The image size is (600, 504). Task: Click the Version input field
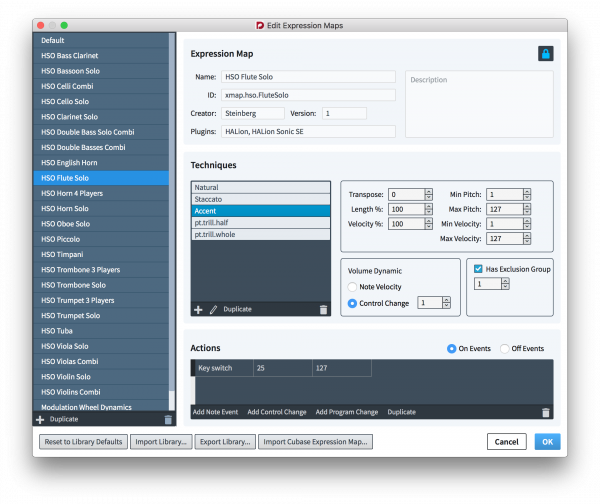point(344,113)
